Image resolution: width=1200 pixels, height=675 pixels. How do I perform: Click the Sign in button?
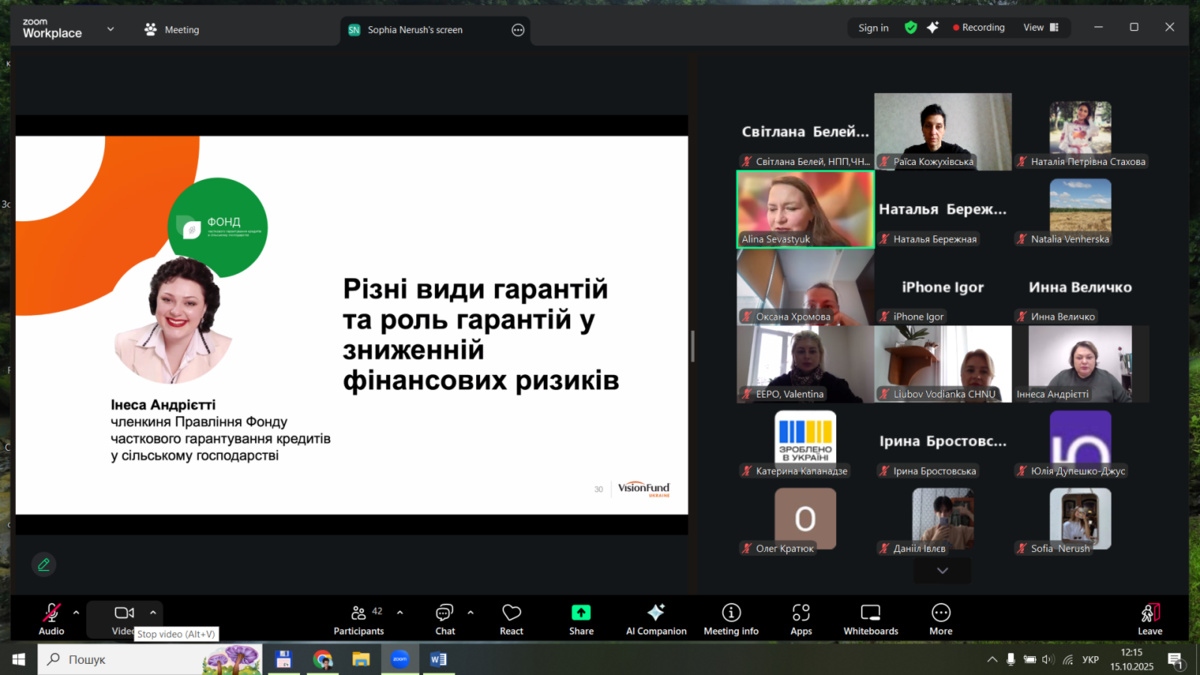click(873, 28)
